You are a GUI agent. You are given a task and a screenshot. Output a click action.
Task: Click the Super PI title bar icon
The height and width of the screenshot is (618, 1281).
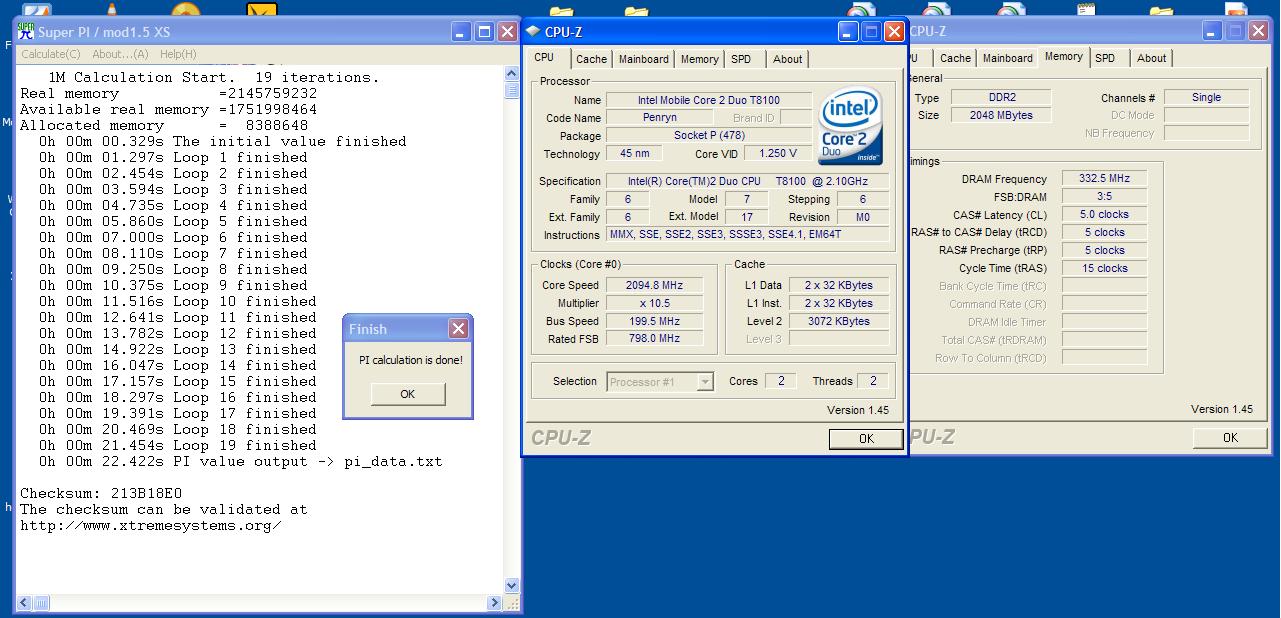[26, 32]
